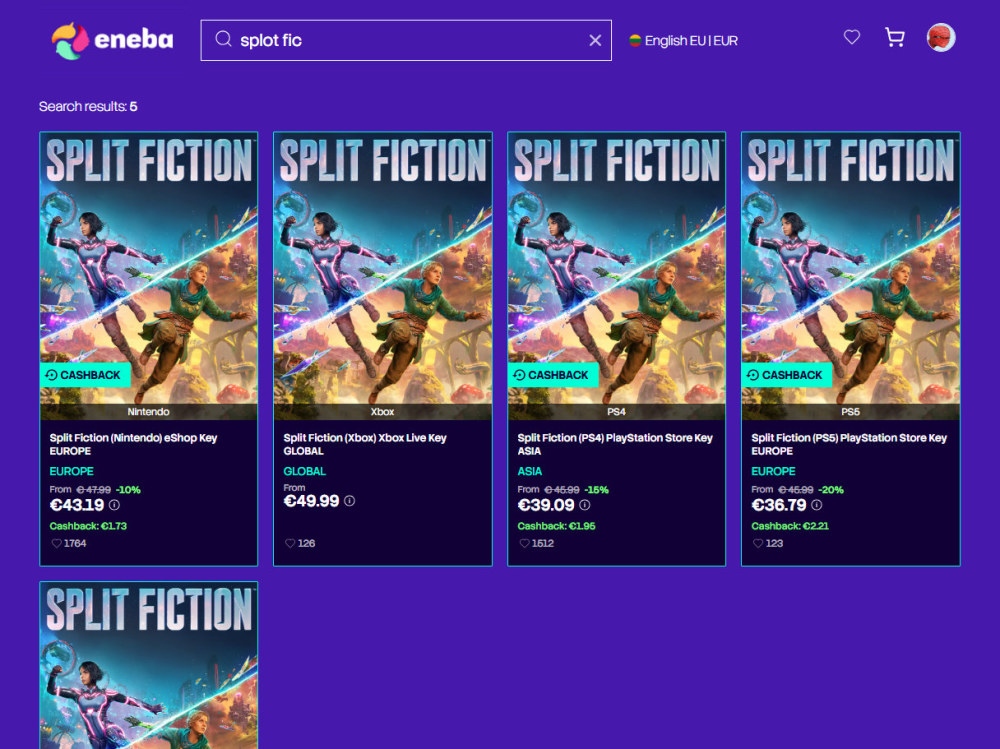
Task: Click the info icon next to €43.19
Action: (x=114, y=505)
